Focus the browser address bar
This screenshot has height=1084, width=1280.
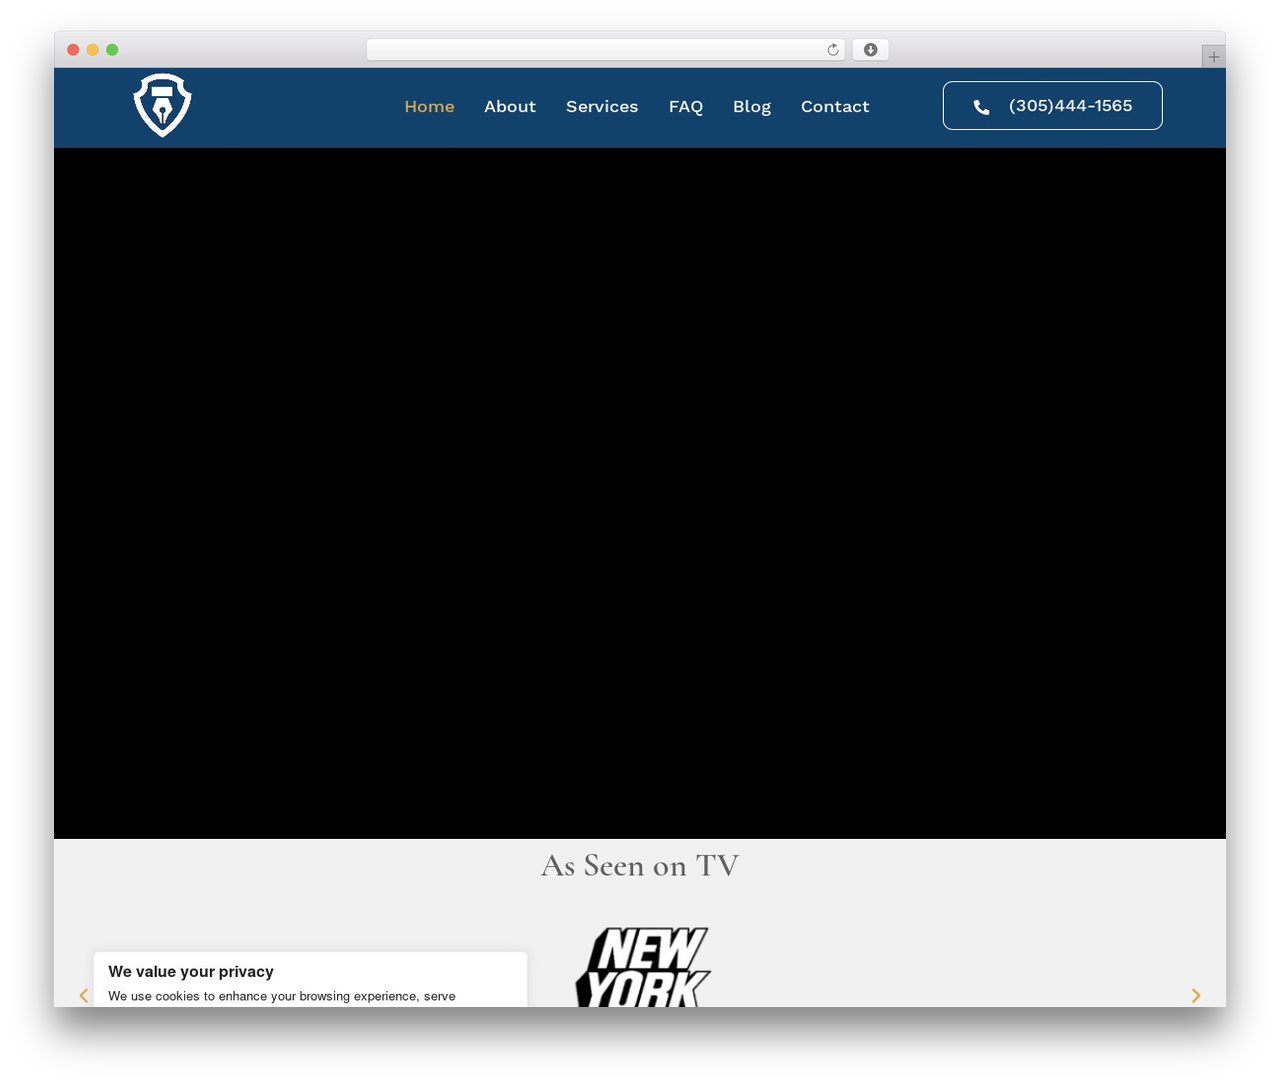[x=605, y=50]
